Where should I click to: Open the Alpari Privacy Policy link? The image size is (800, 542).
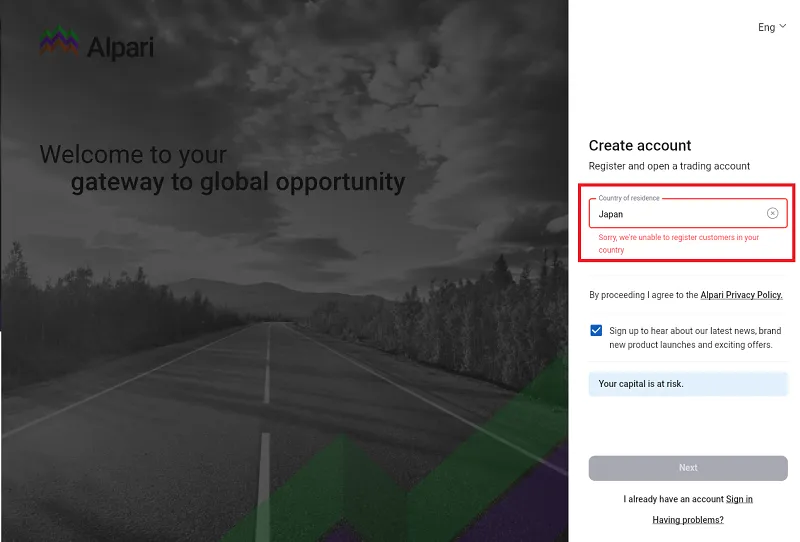[741, 295]
